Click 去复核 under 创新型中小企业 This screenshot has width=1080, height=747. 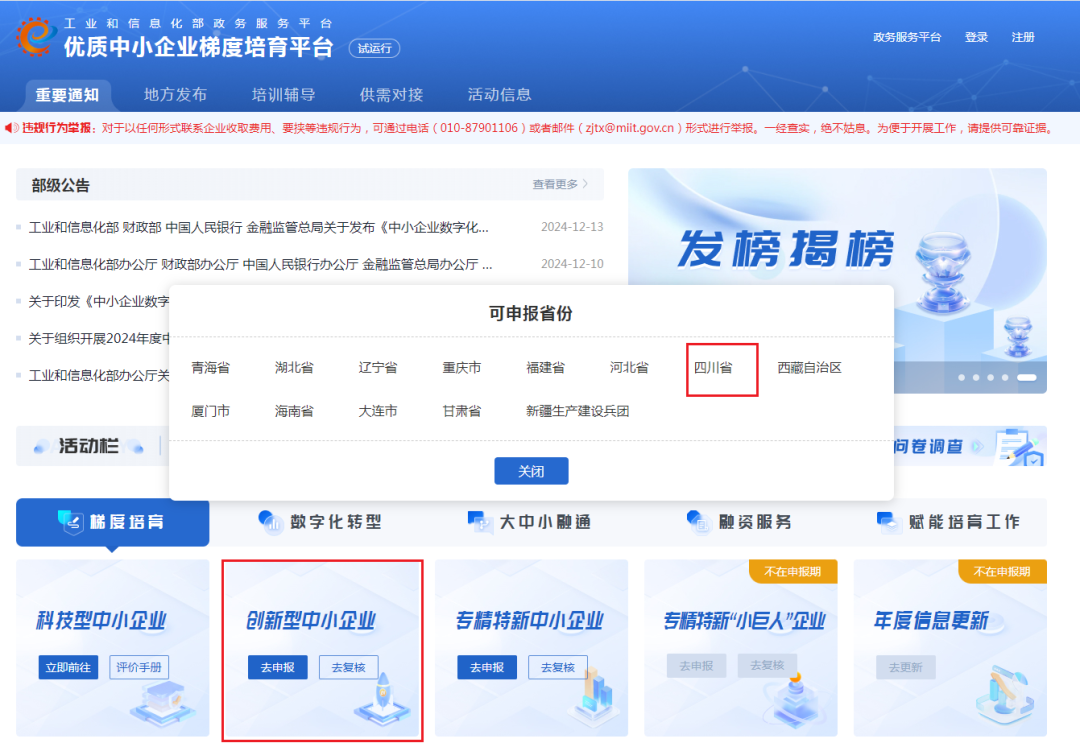pos(349,667)
